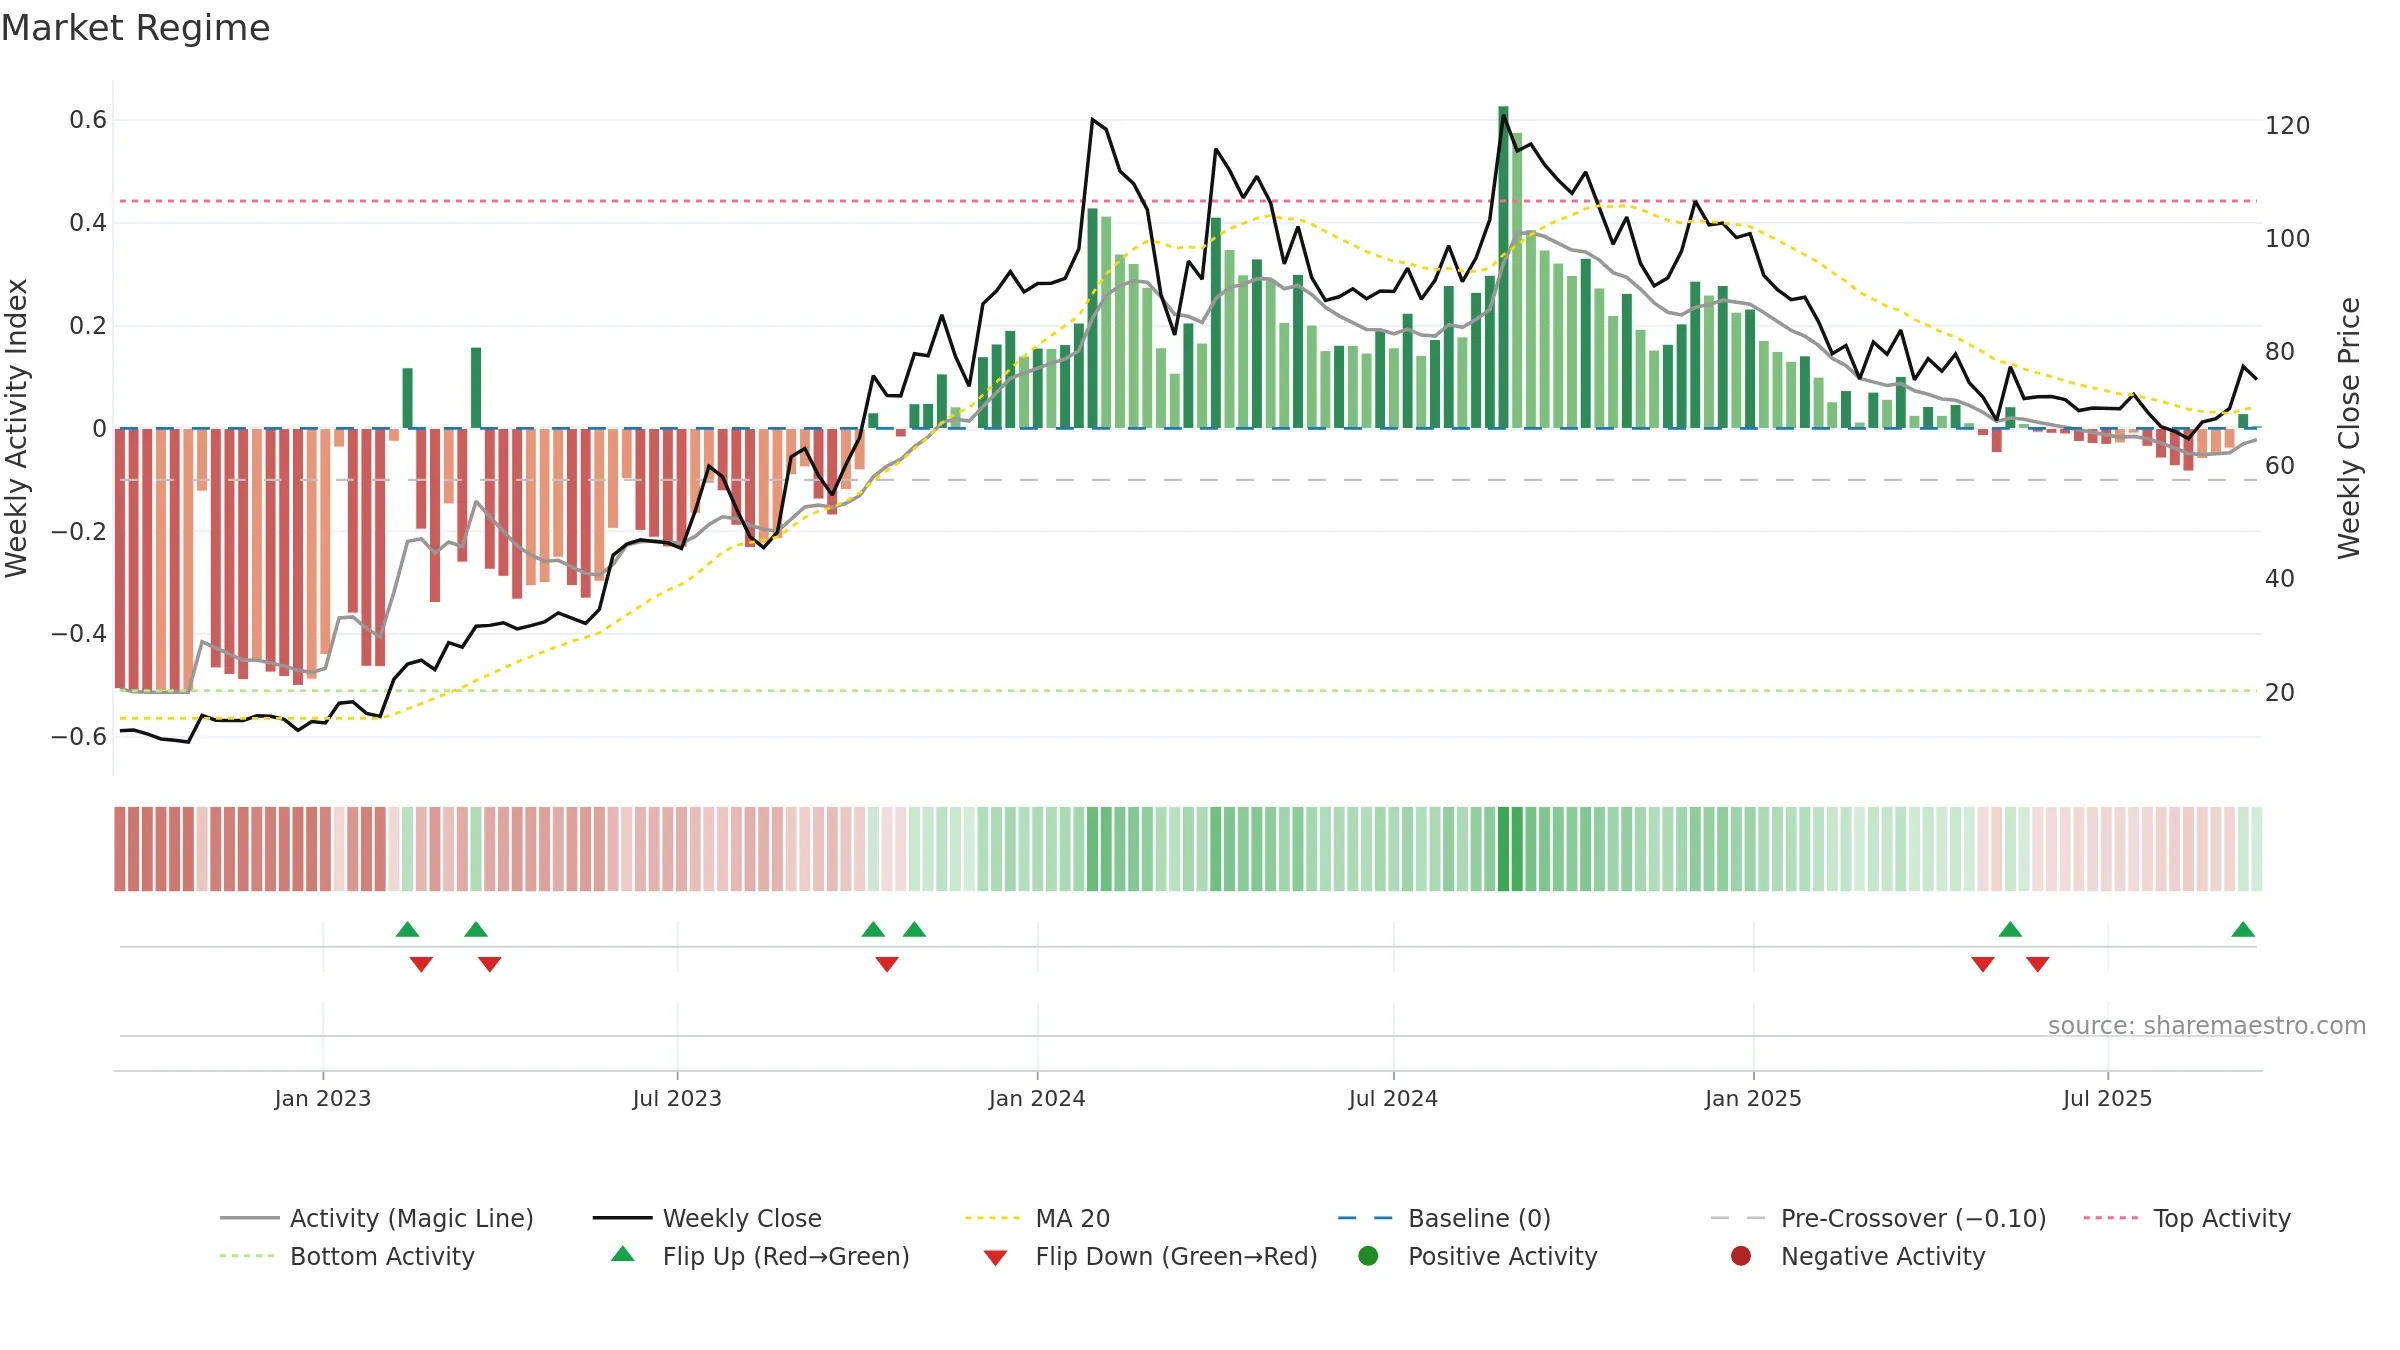Toggle Activity (Magic Line) legend entry

(377, 1218)
